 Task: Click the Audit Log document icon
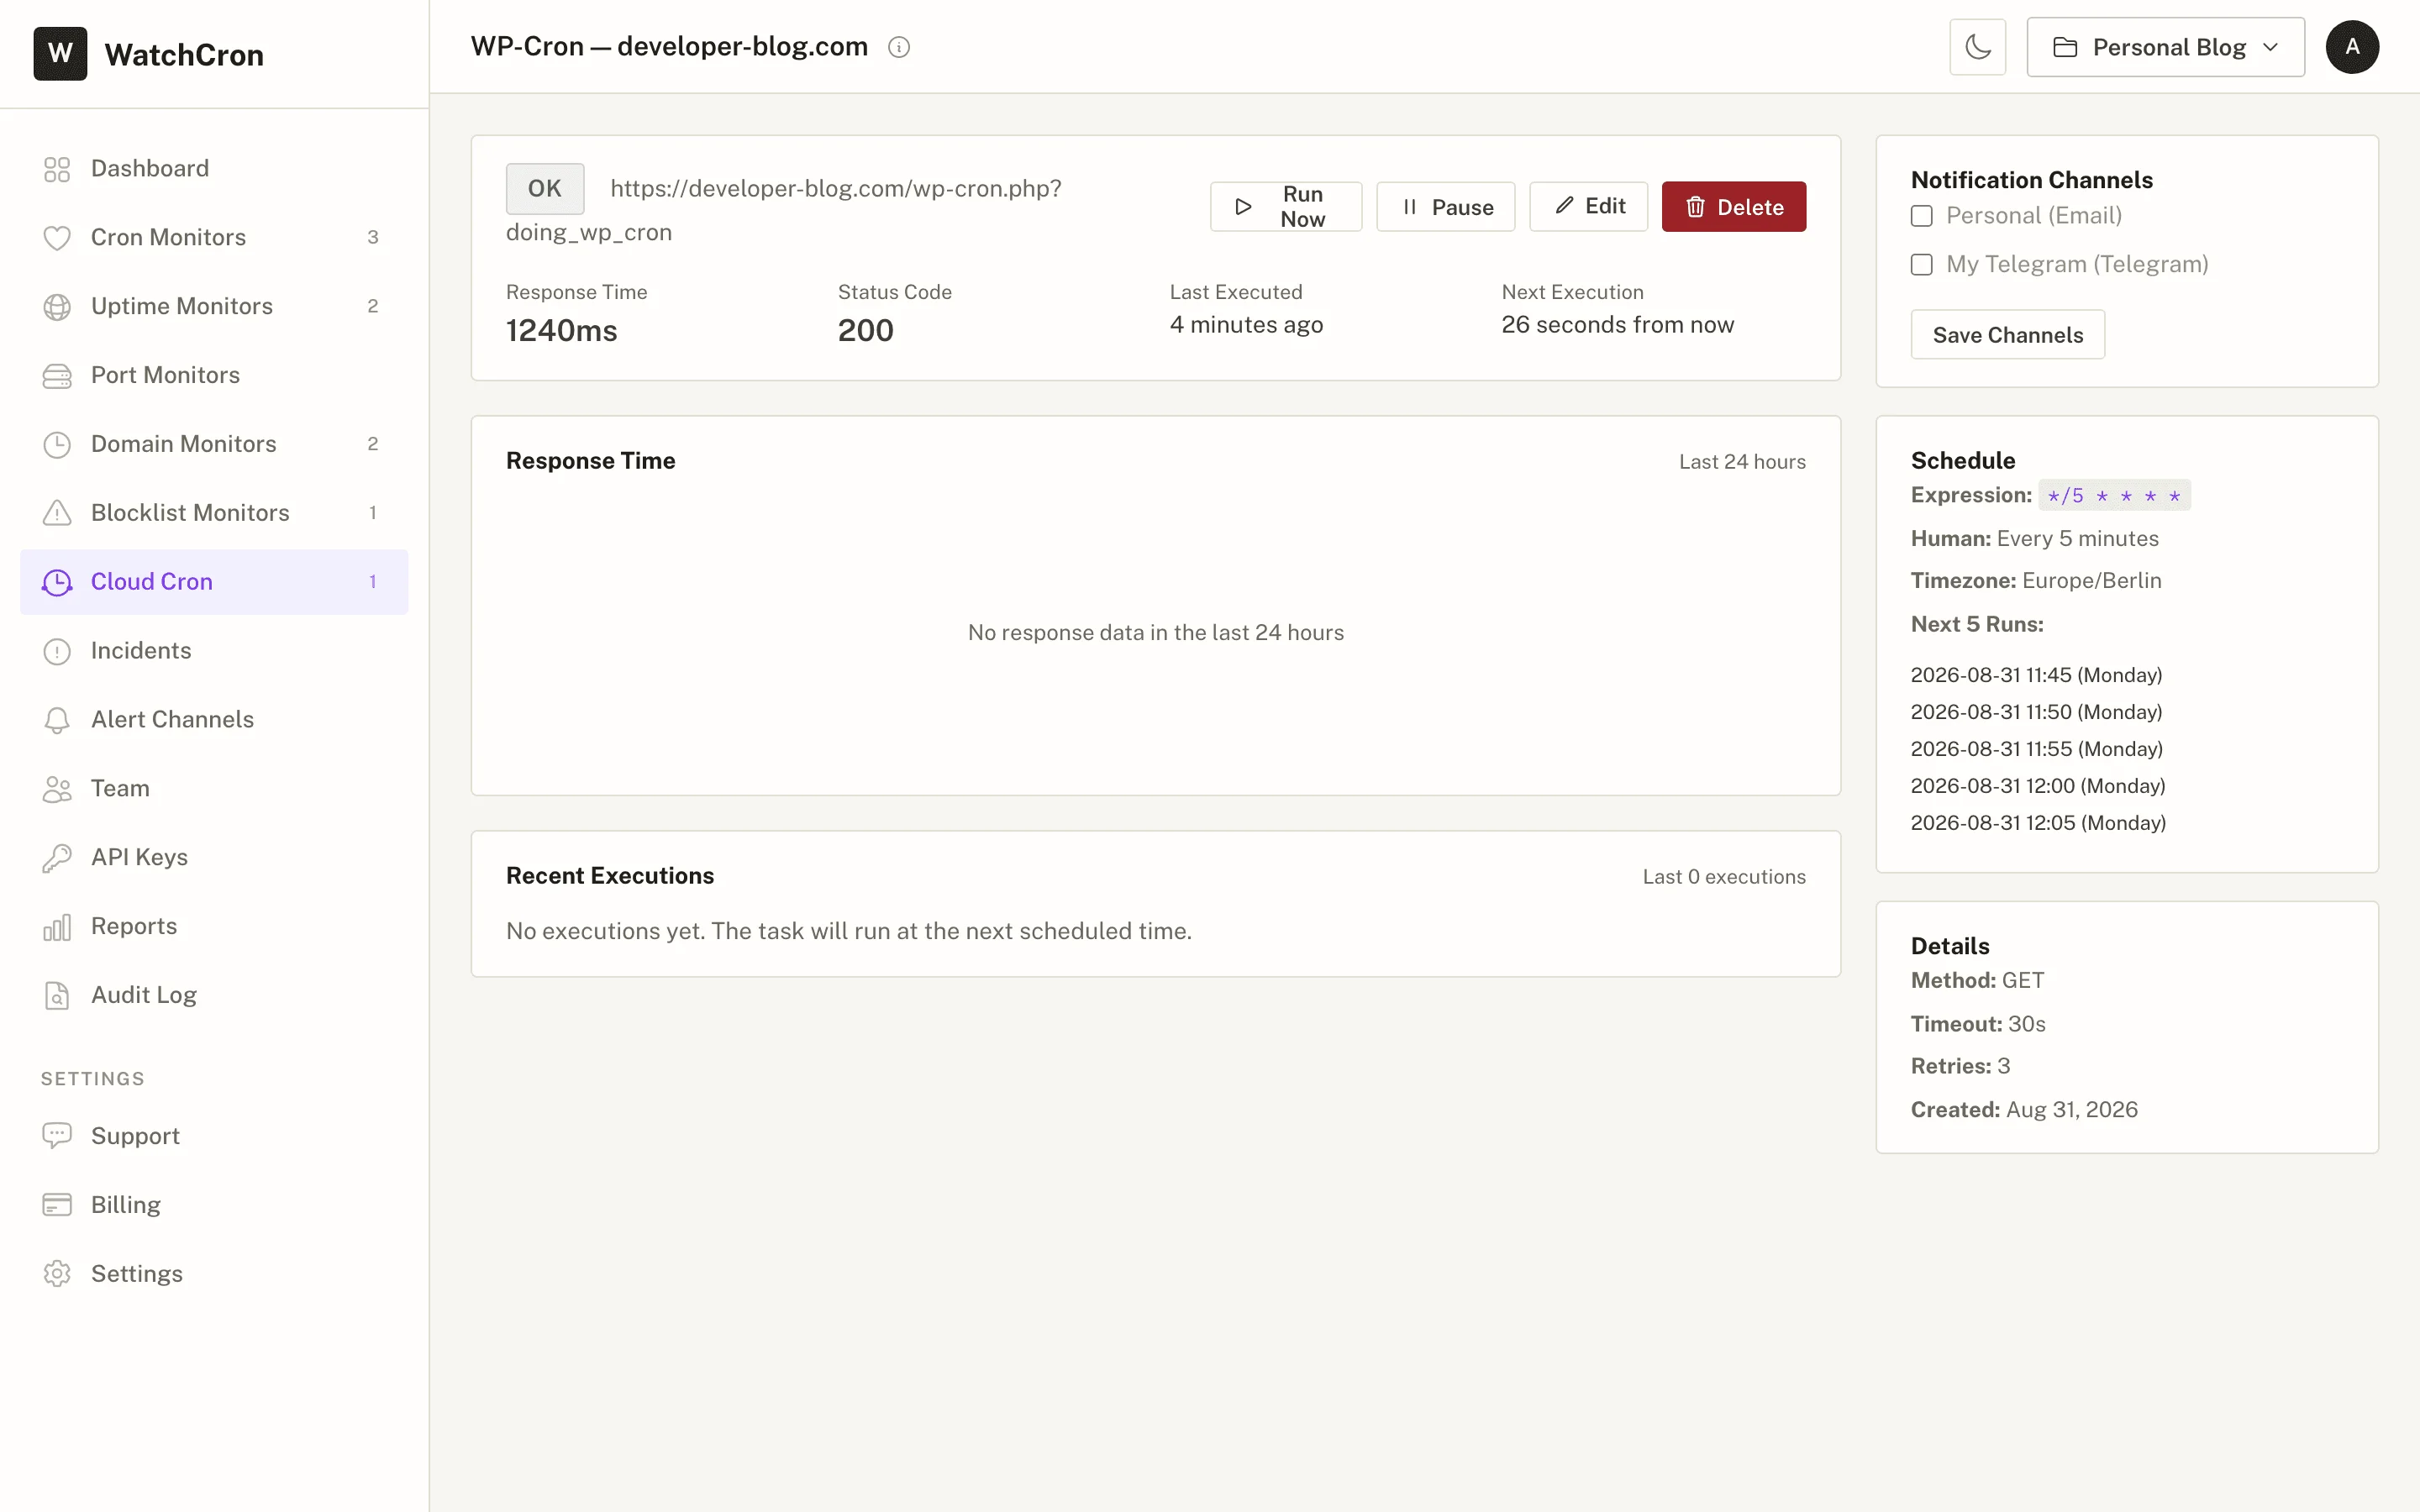tap(57, 996)
